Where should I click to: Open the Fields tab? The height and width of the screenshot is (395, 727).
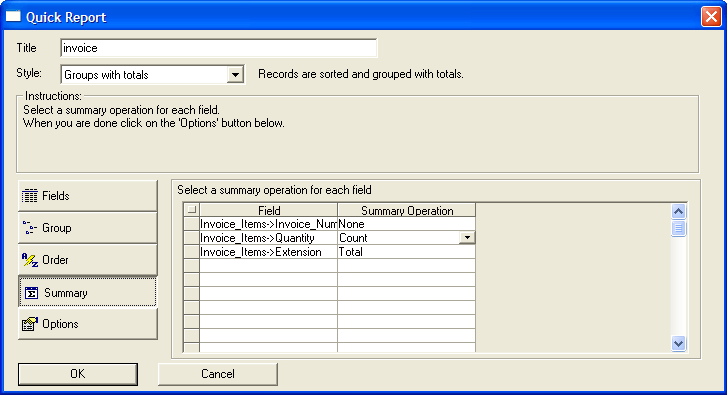88,196
